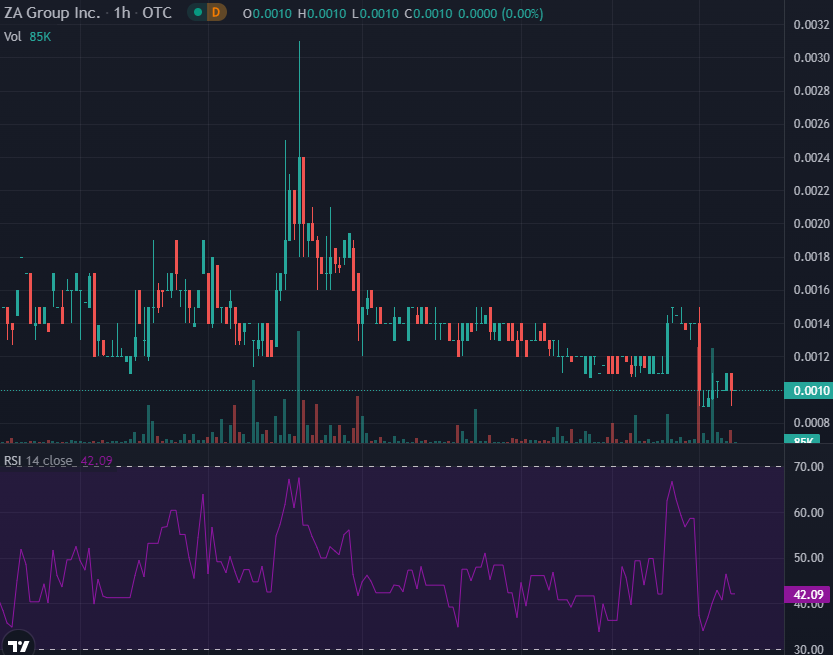833x655 pixels.
Task: Click the O0.0010 open value
Action: [x=267, y=13]
